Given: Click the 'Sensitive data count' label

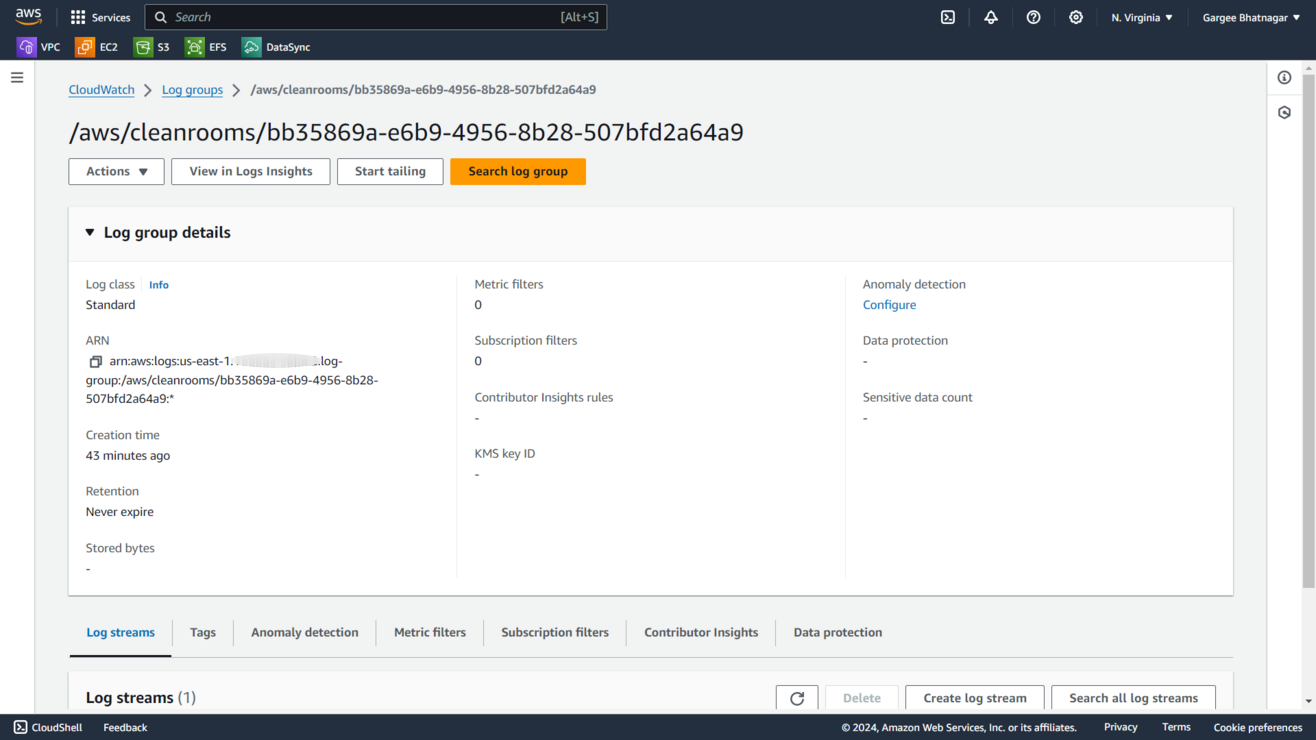Looking at the screenshot, I should pos(917,397).
